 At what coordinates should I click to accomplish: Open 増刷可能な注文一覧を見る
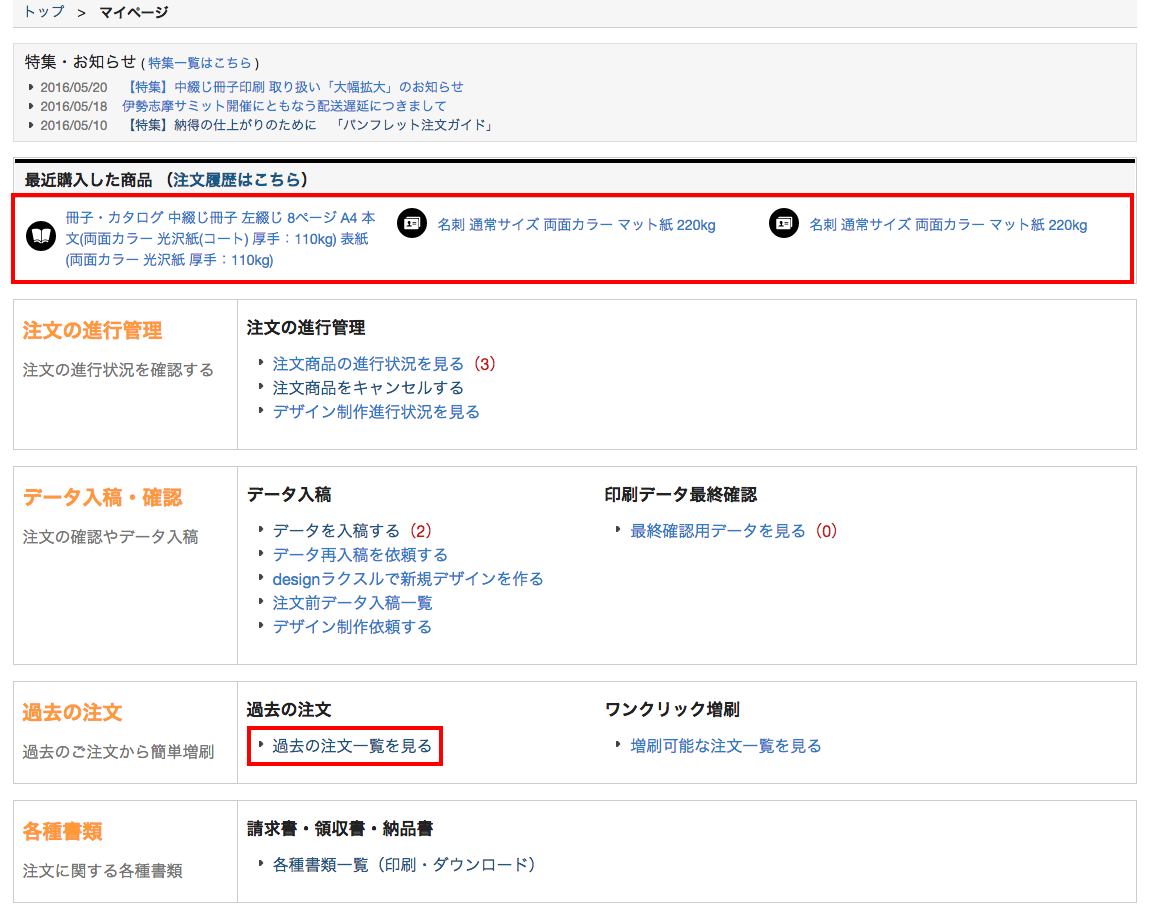(x=725, y=746)
